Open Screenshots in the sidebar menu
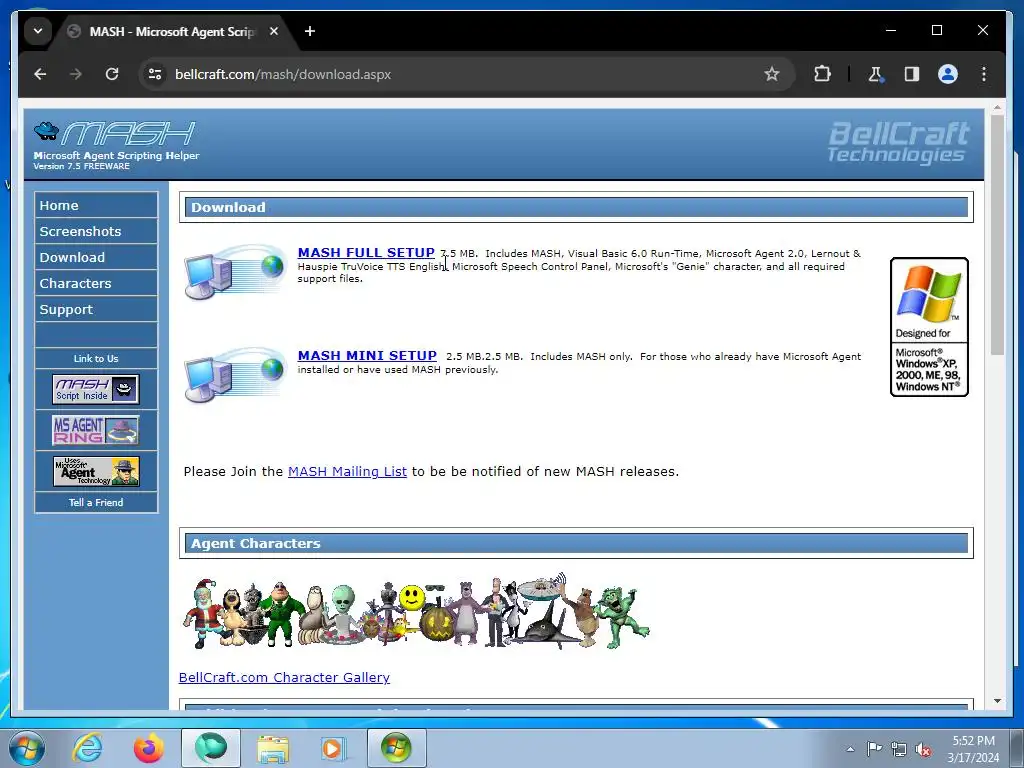The width and height of the screenshot is (1024, 768). [96, 231]
